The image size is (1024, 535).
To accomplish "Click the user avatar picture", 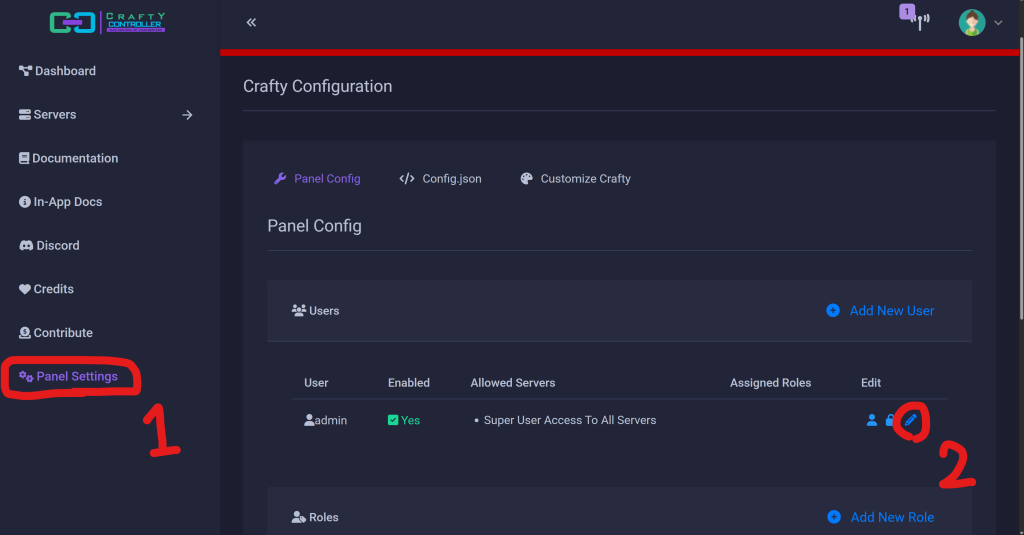I will point(971,22).
